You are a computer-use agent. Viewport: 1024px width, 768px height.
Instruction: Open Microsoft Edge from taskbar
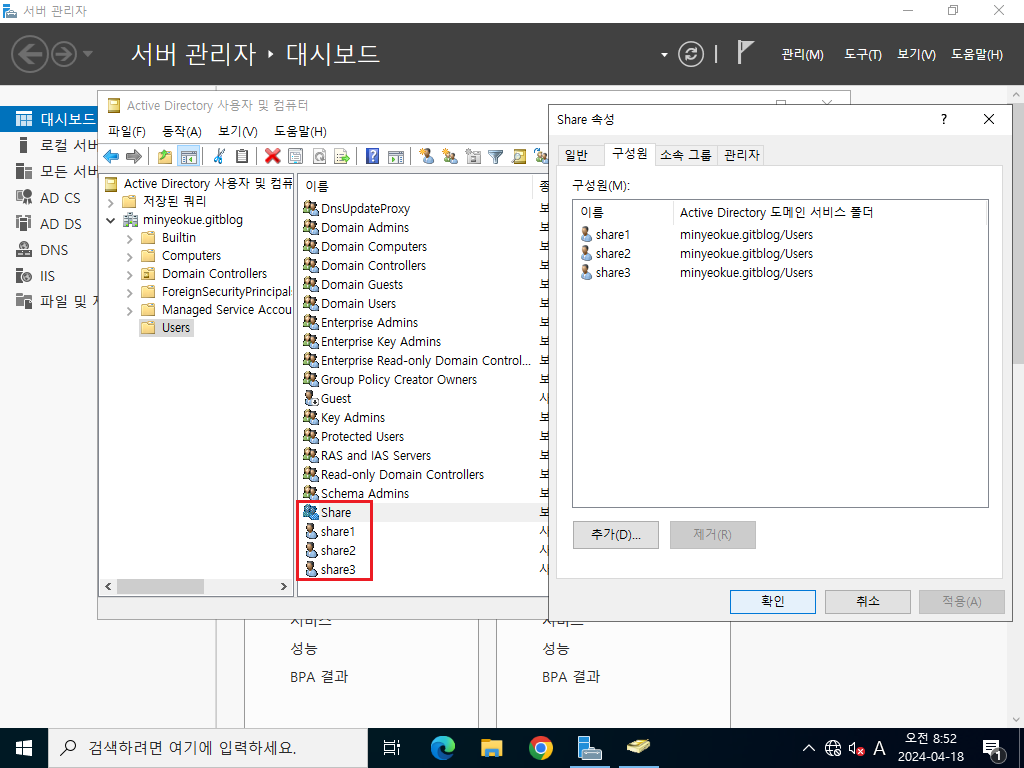(x=443, y=748)
